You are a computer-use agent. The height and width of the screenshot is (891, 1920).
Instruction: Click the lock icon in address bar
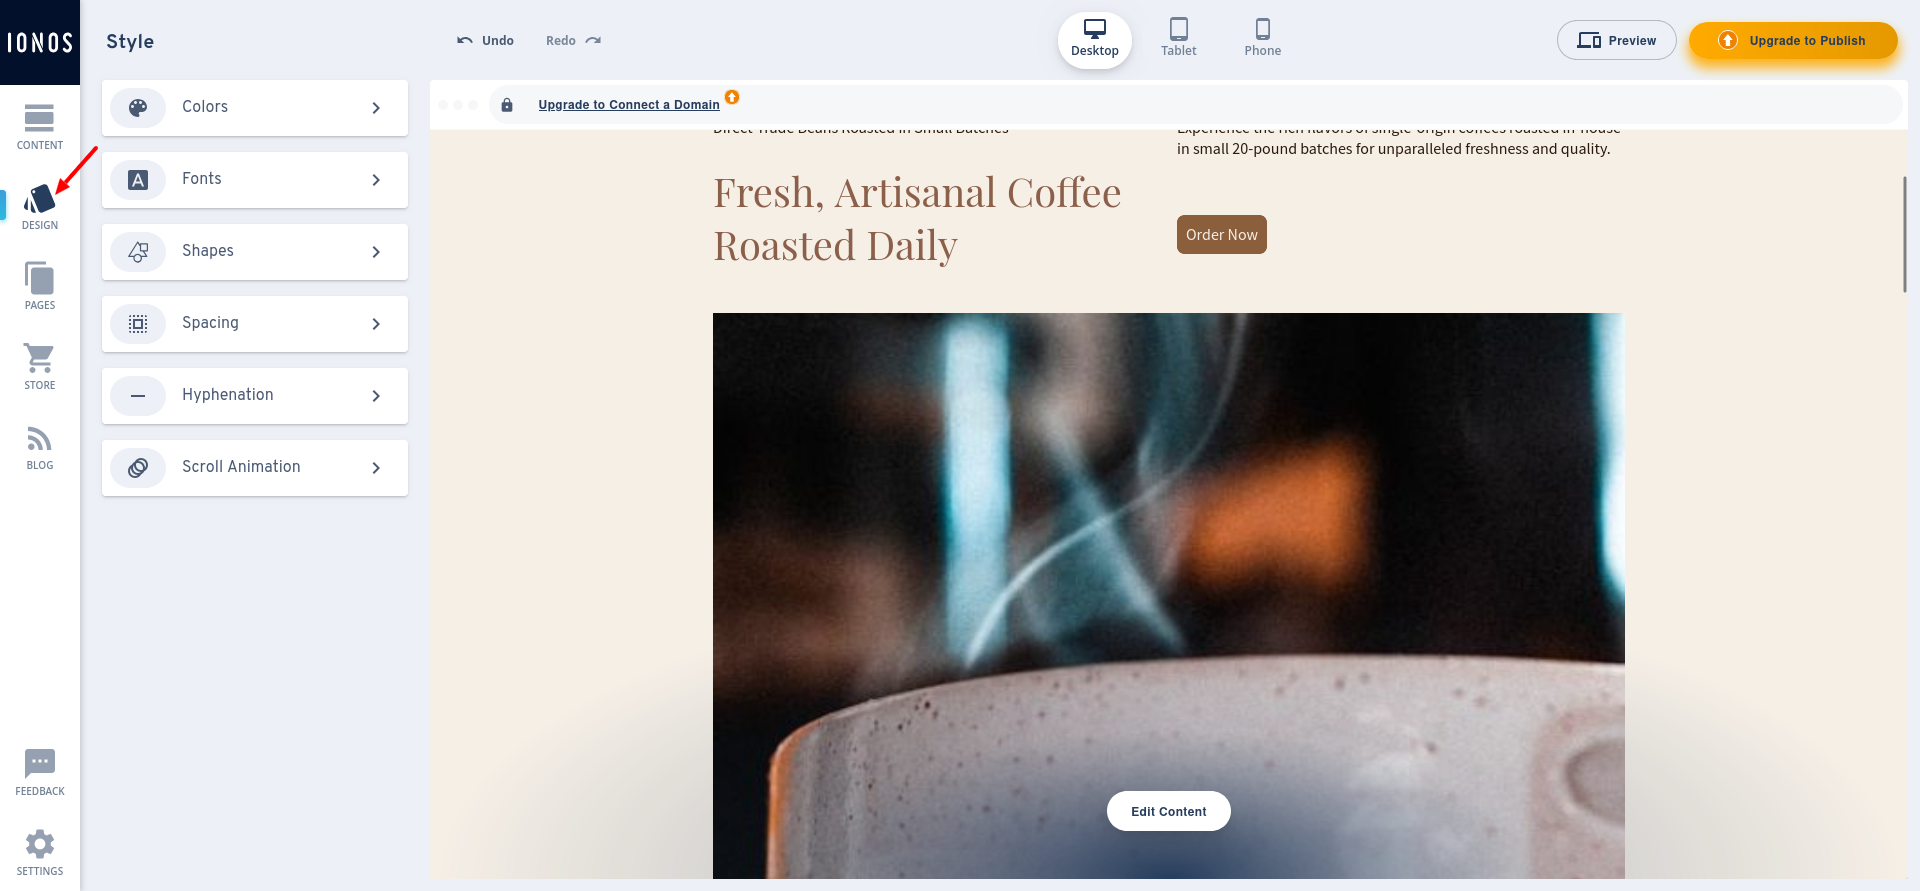(507, 105)
